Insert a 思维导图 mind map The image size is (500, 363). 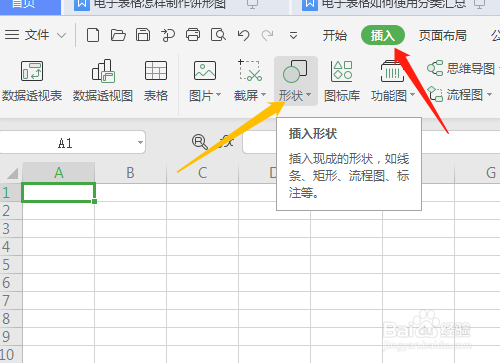tap(461, 68)
